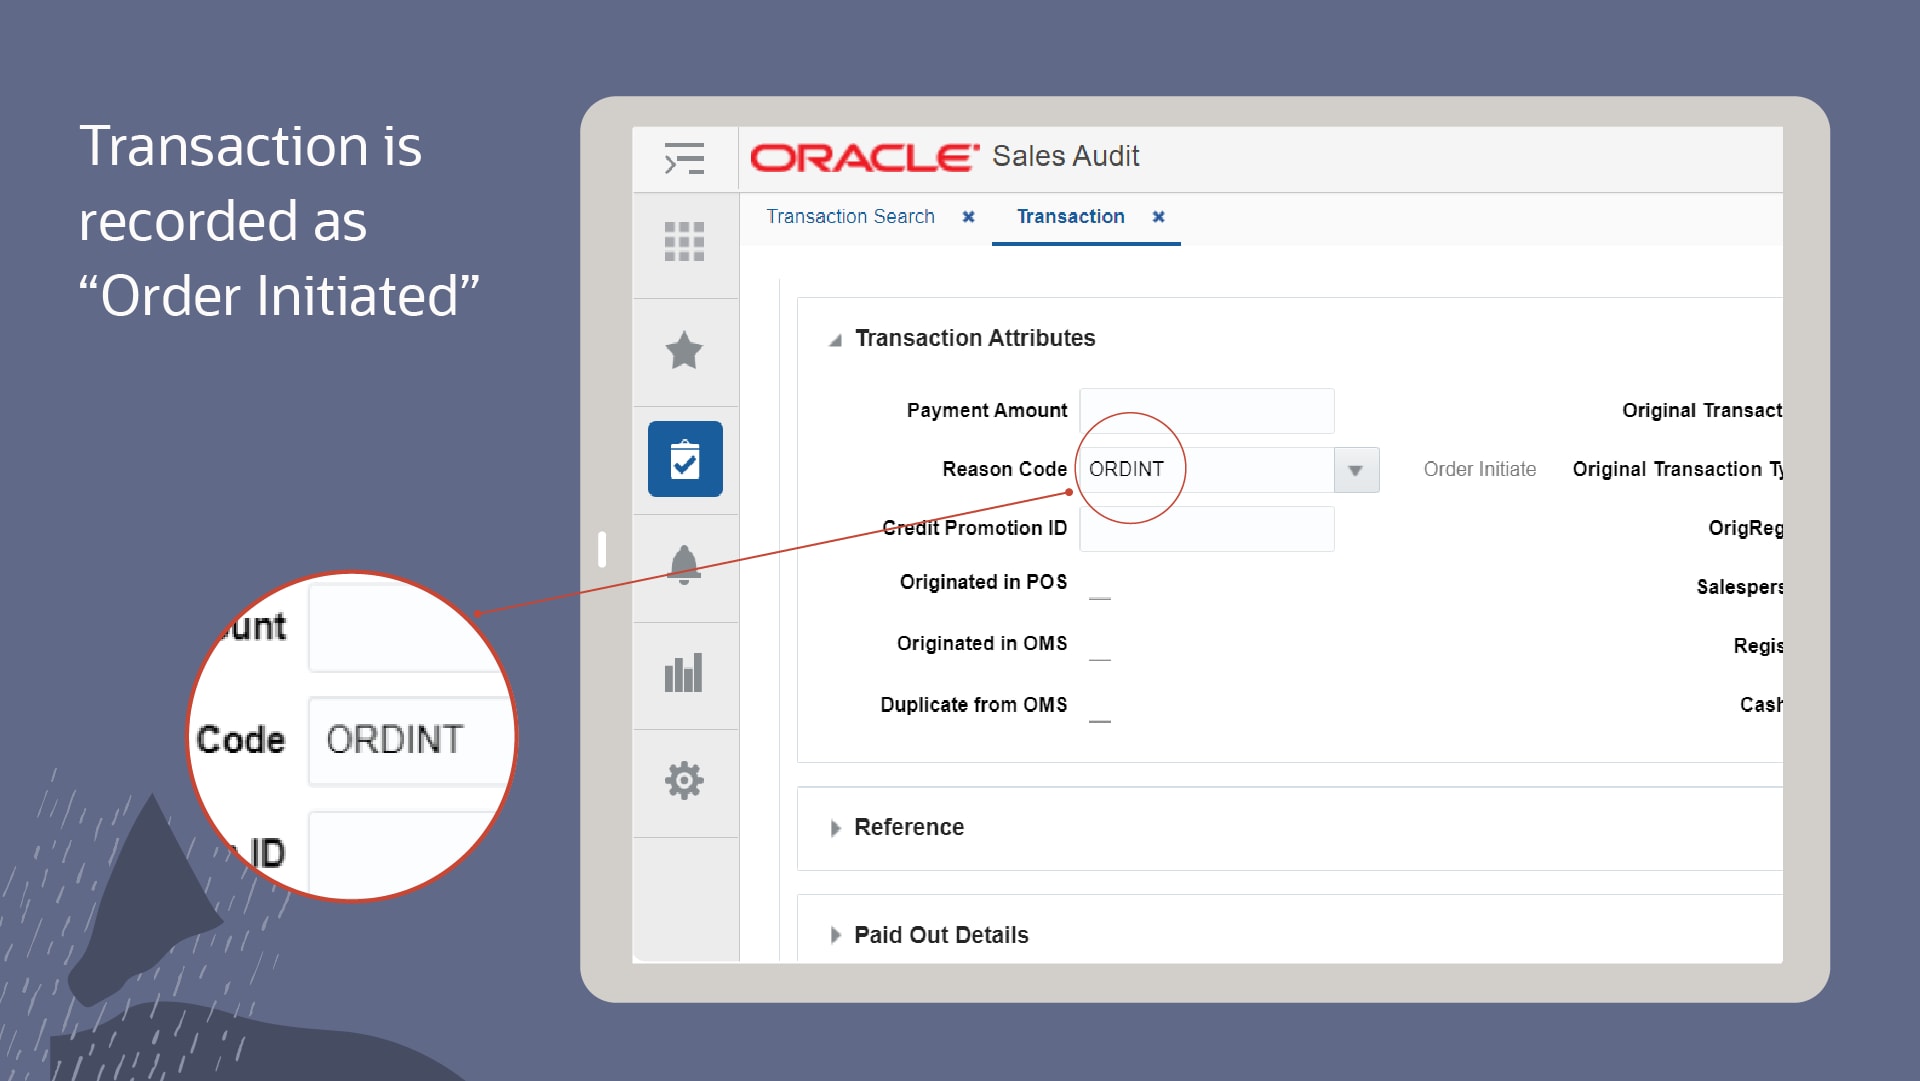1920x1081 pixels.
Task: Expand the Reference section
Action: [x=836, y=828]
